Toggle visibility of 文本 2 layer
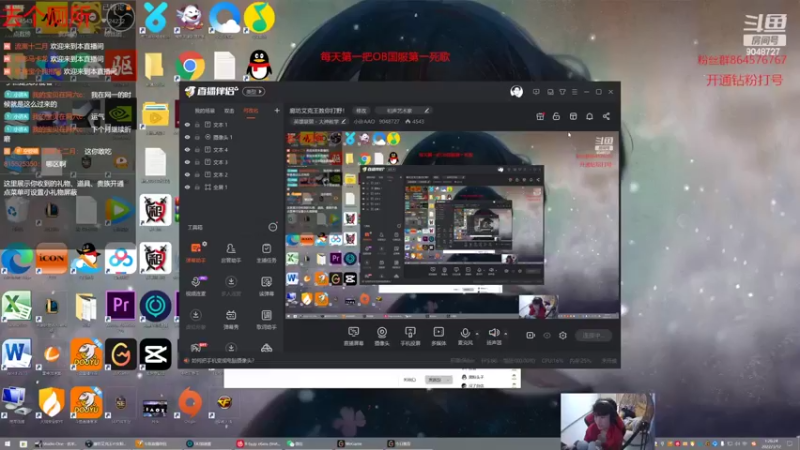The image size is (800, 450). (x=187, y=174)
